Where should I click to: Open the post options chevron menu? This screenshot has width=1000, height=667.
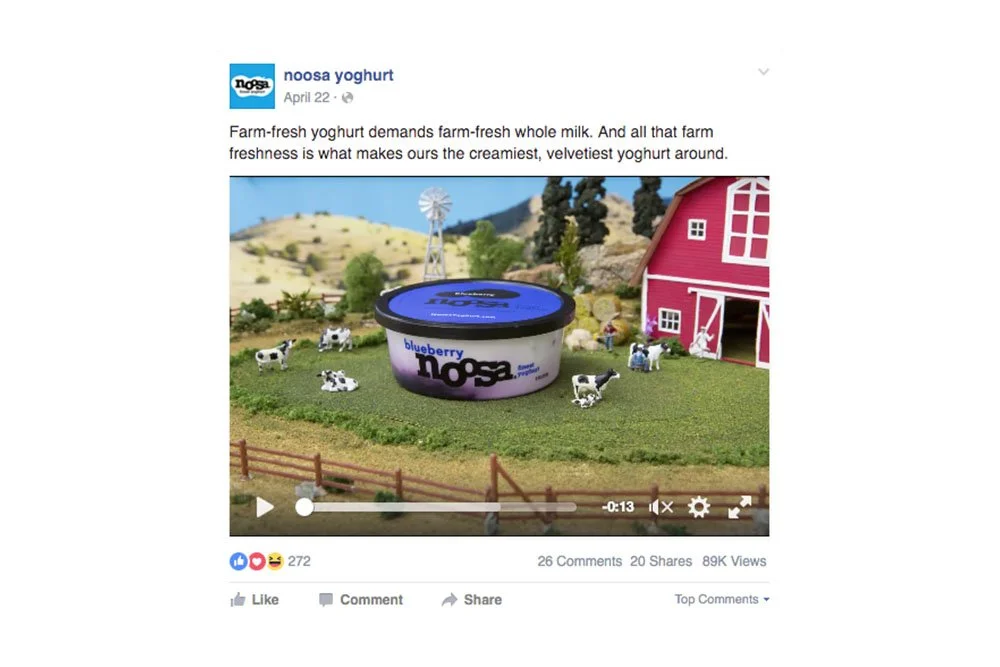point(763,71)
